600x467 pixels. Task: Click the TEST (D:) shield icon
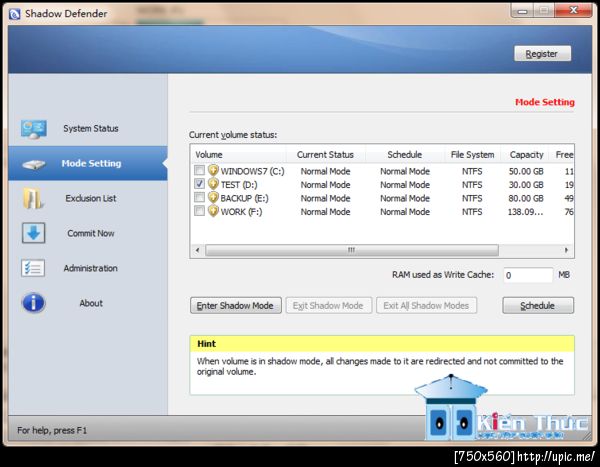coord(213,184)
